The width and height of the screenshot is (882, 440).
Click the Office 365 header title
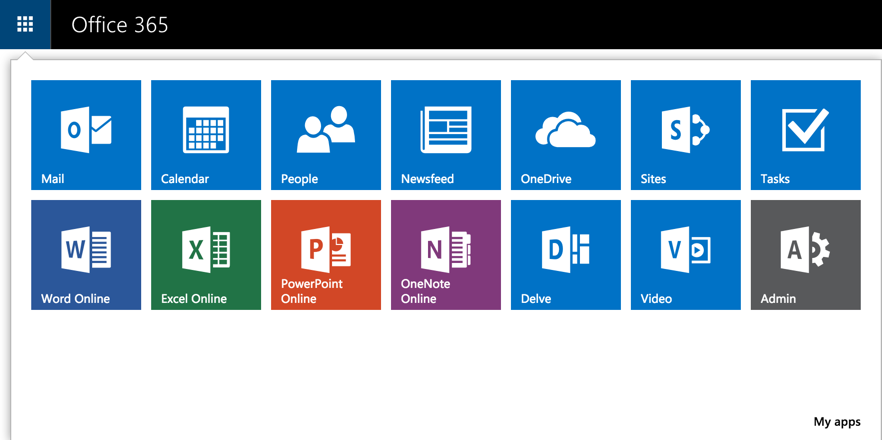point(120,25)
